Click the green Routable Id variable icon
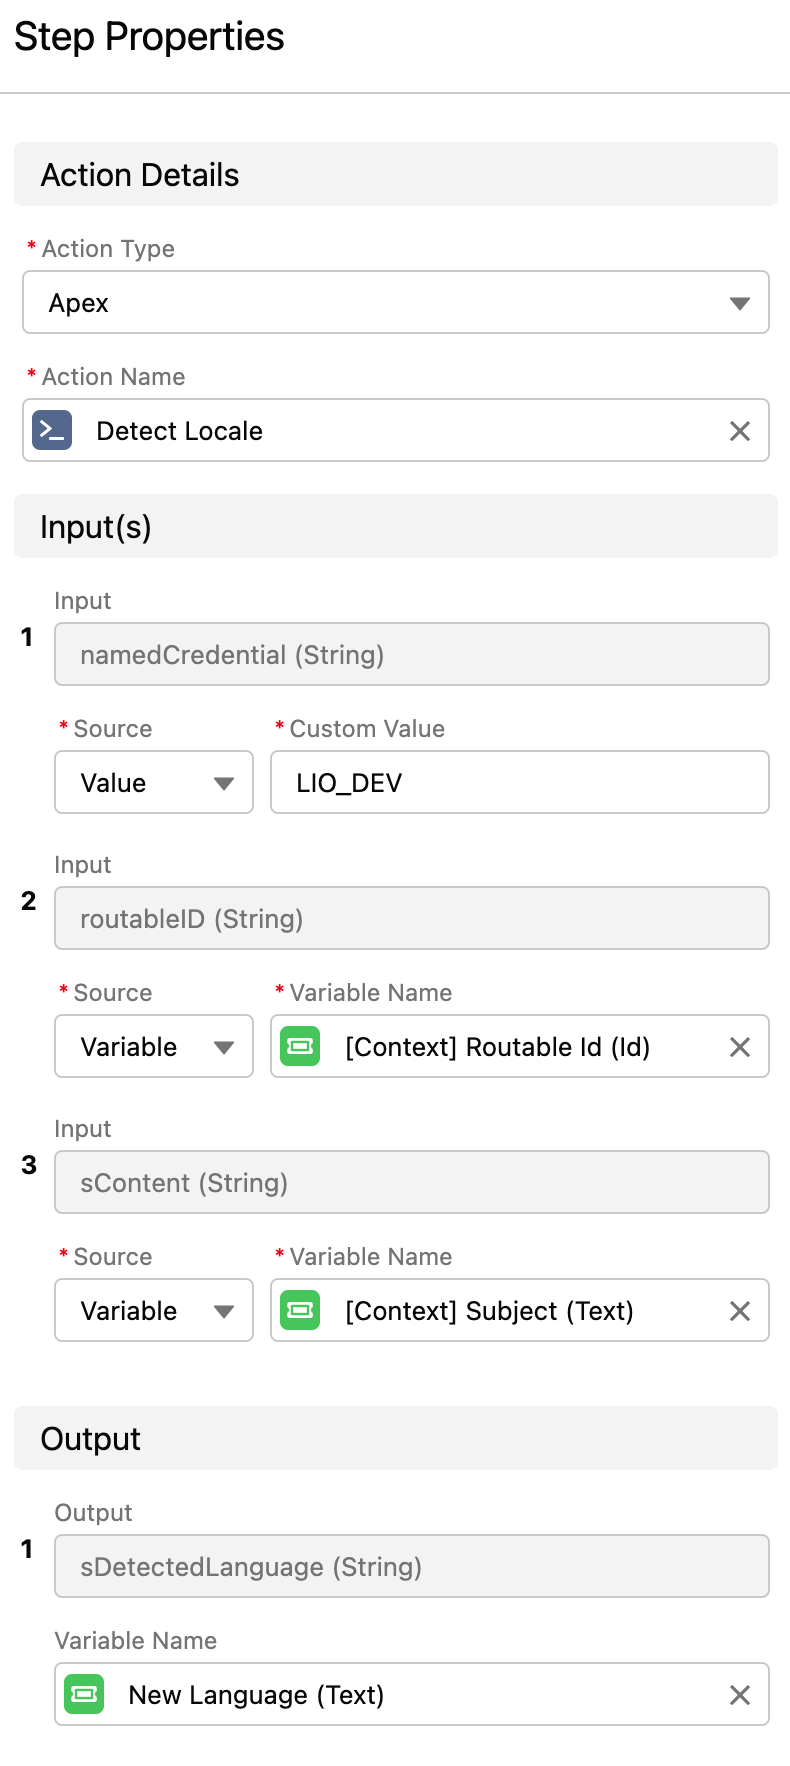 click(x=300, y=1046)
